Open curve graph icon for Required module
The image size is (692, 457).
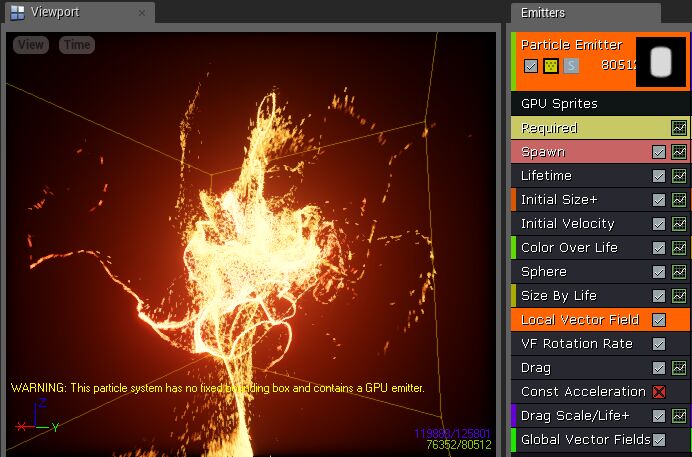(679, 128)
